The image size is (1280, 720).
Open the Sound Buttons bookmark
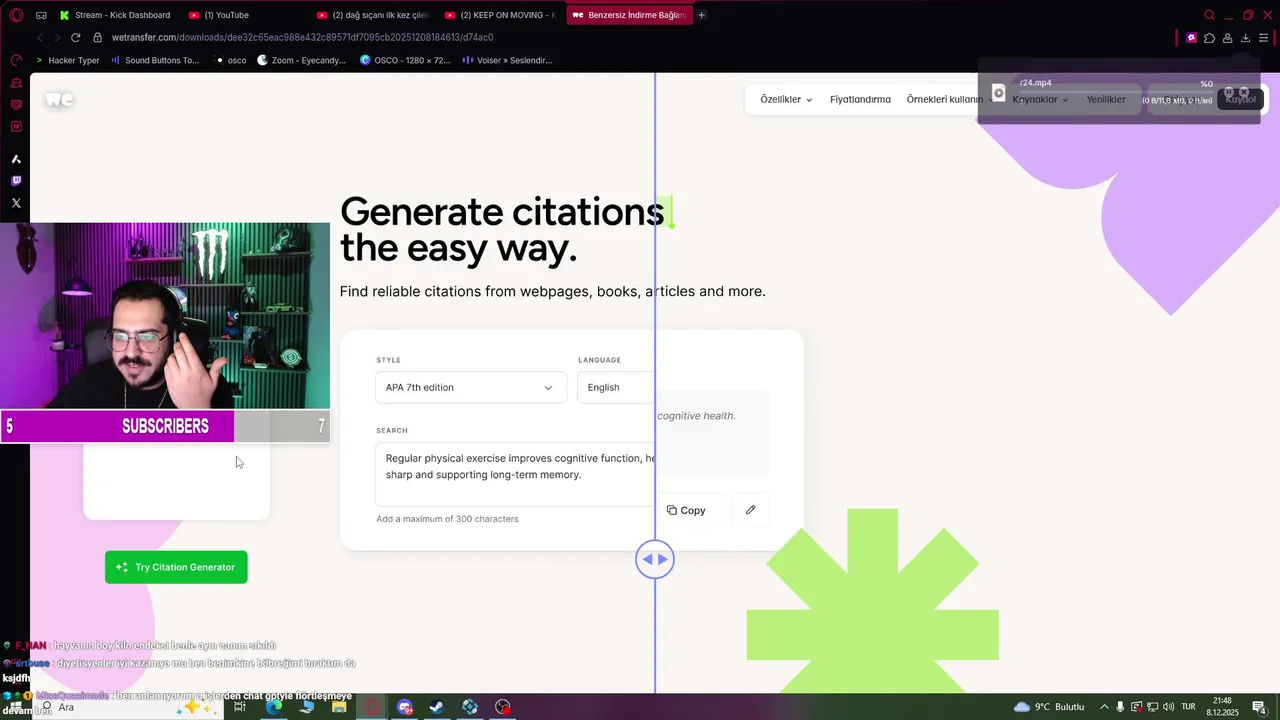155,60
